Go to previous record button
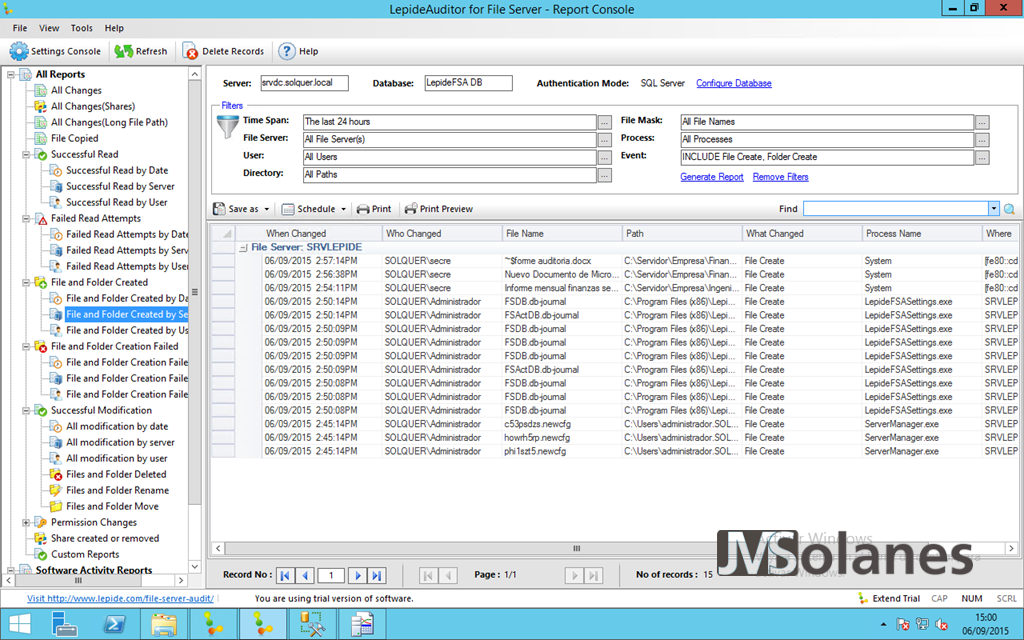This screenshot has width=1024, height=640. [304, 575]
